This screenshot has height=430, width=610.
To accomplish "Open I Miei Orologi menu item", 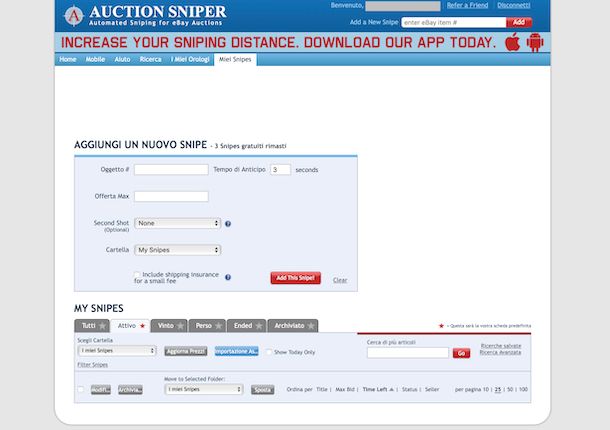I will [190, 59].
